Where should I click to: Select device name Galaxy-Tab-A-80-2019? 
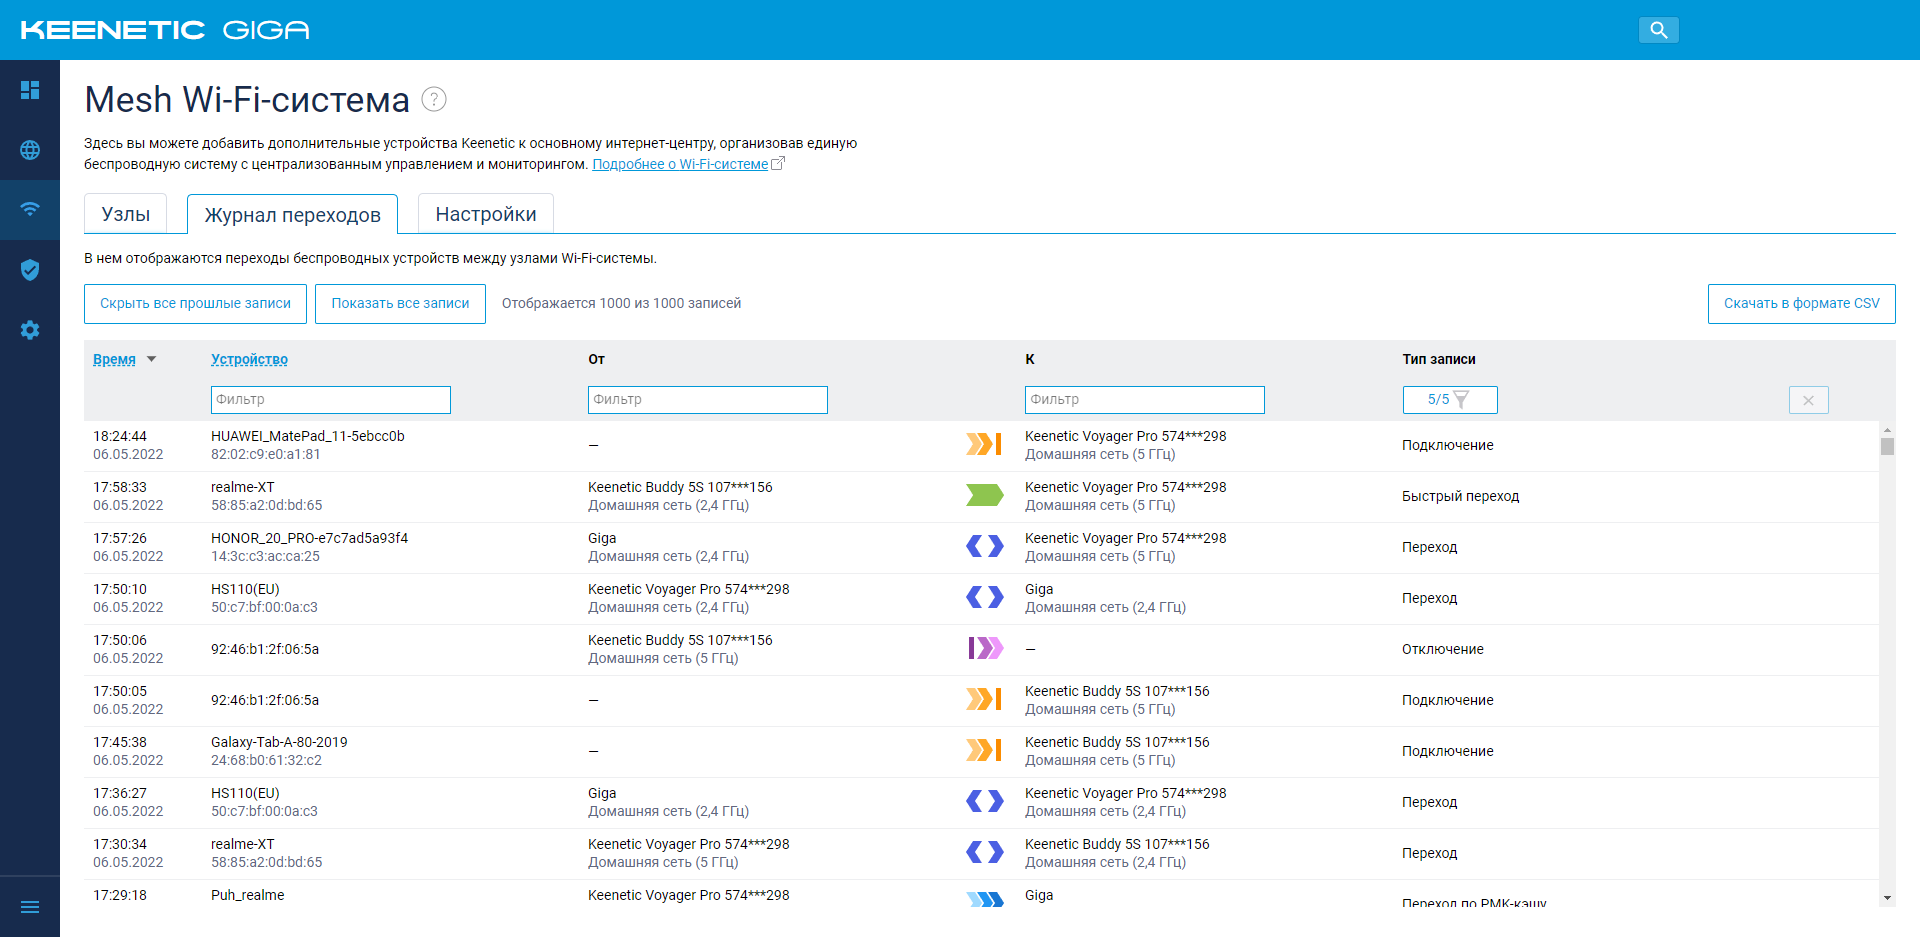[279, 742]
